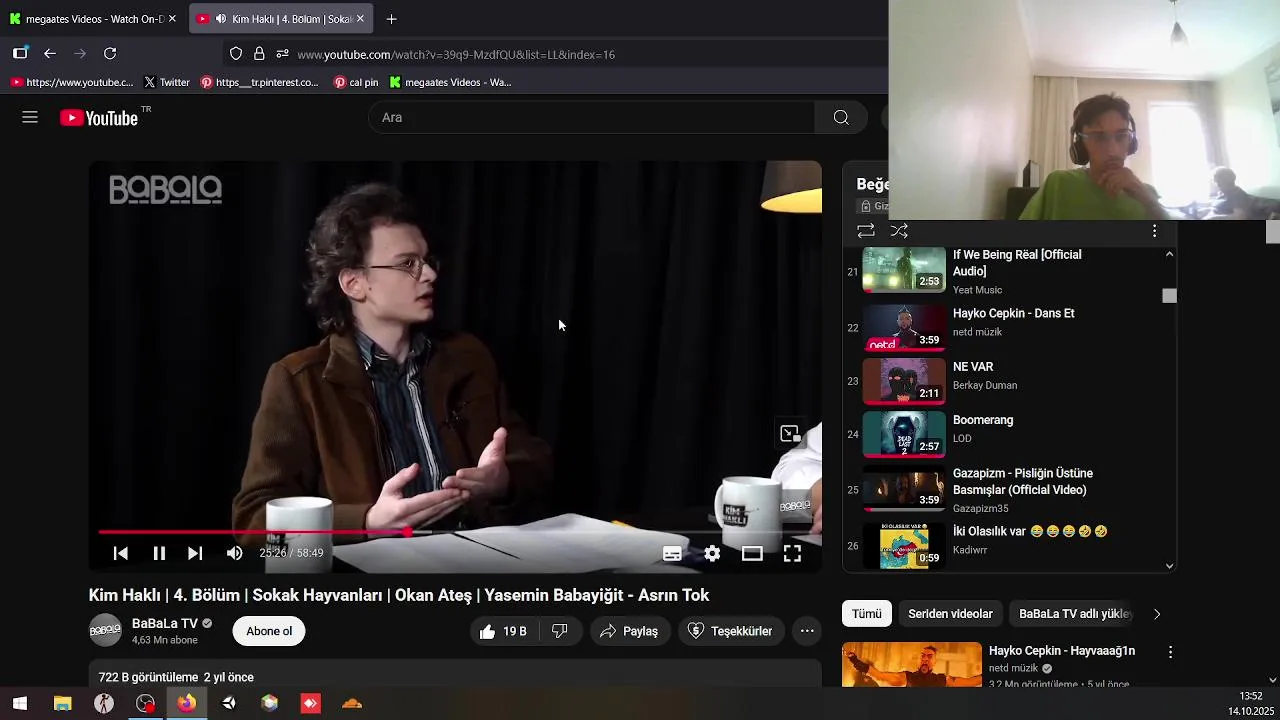Image resolution: width=1280 pixels, height=720 pixels.
Task: Click the tracking protection shield icon
Action: point(236,54)
